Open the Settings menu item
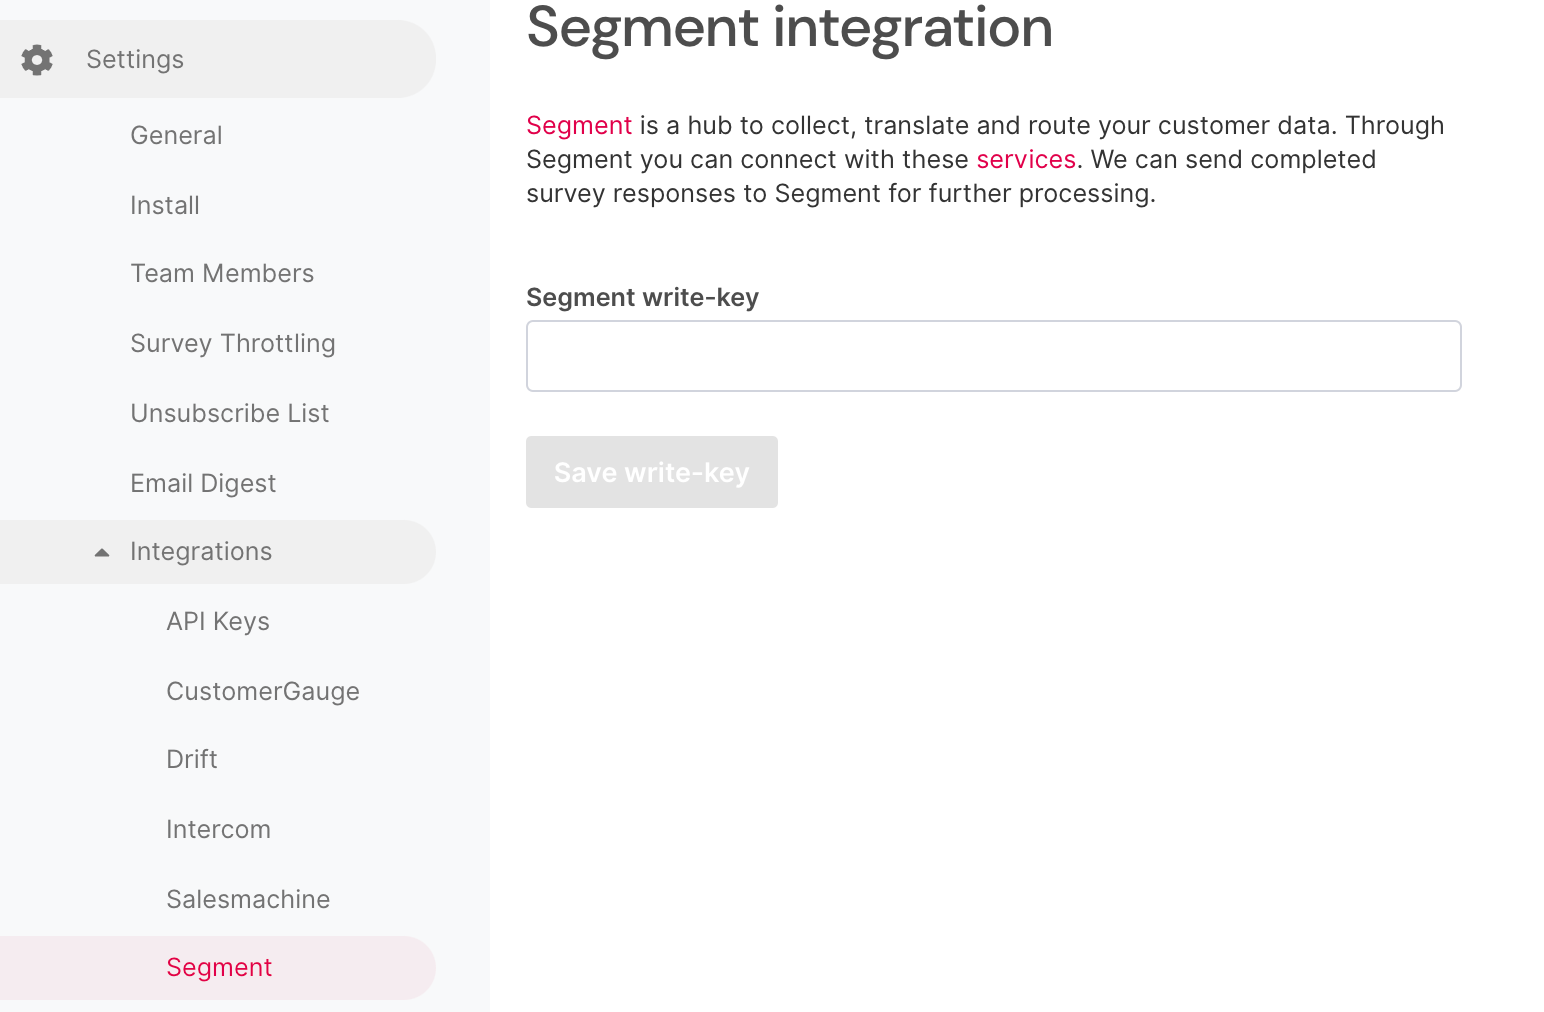The width and height of the screenshot is (1544, 1012). [134, 59]
